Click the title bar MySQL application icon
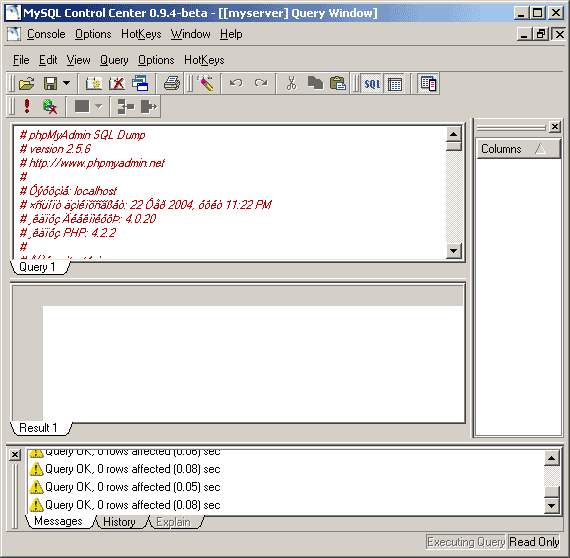Image resolution: width=570 pixels, height=558 pixels. 13,13
